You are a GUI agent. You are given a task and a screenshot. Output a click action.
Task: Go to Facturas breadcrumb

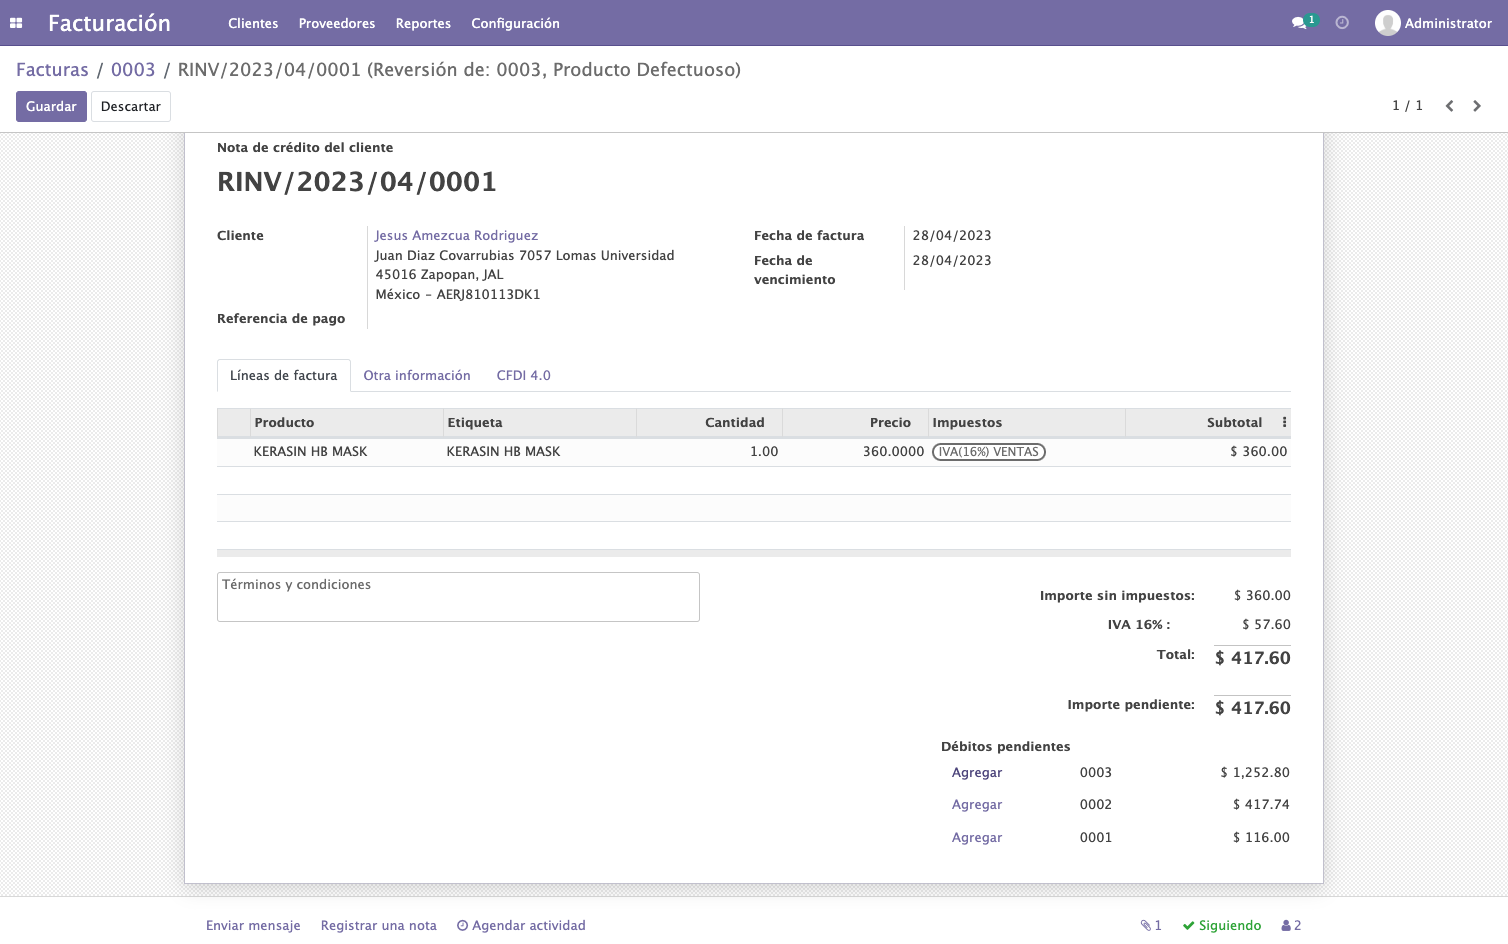pos(52,70)
